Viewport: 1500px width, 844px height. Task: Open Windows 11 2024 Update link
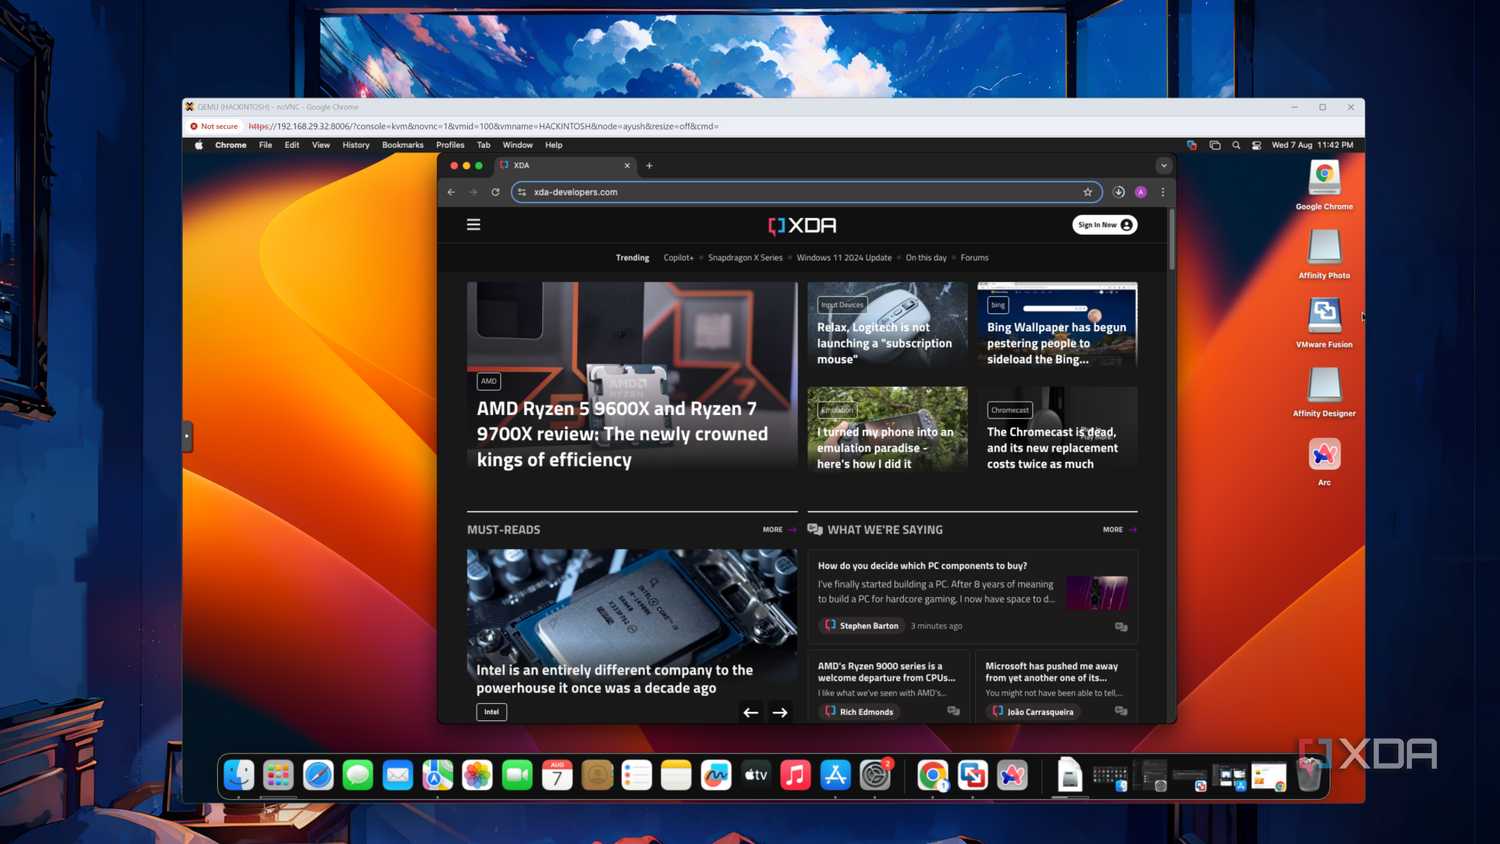(x=844, y=258)
